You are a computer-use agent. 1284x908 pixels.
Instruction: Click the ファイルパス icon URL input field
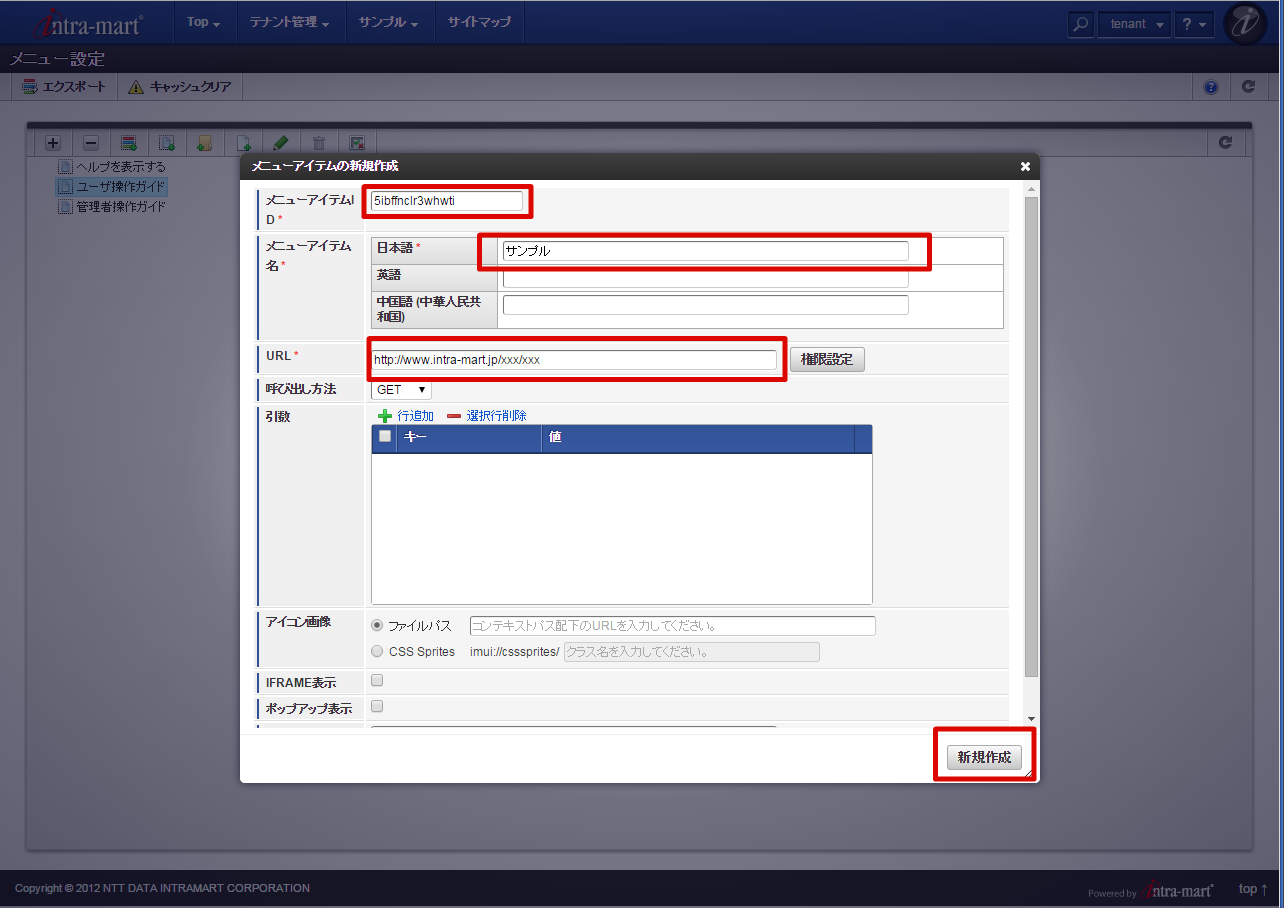(672, 626)
